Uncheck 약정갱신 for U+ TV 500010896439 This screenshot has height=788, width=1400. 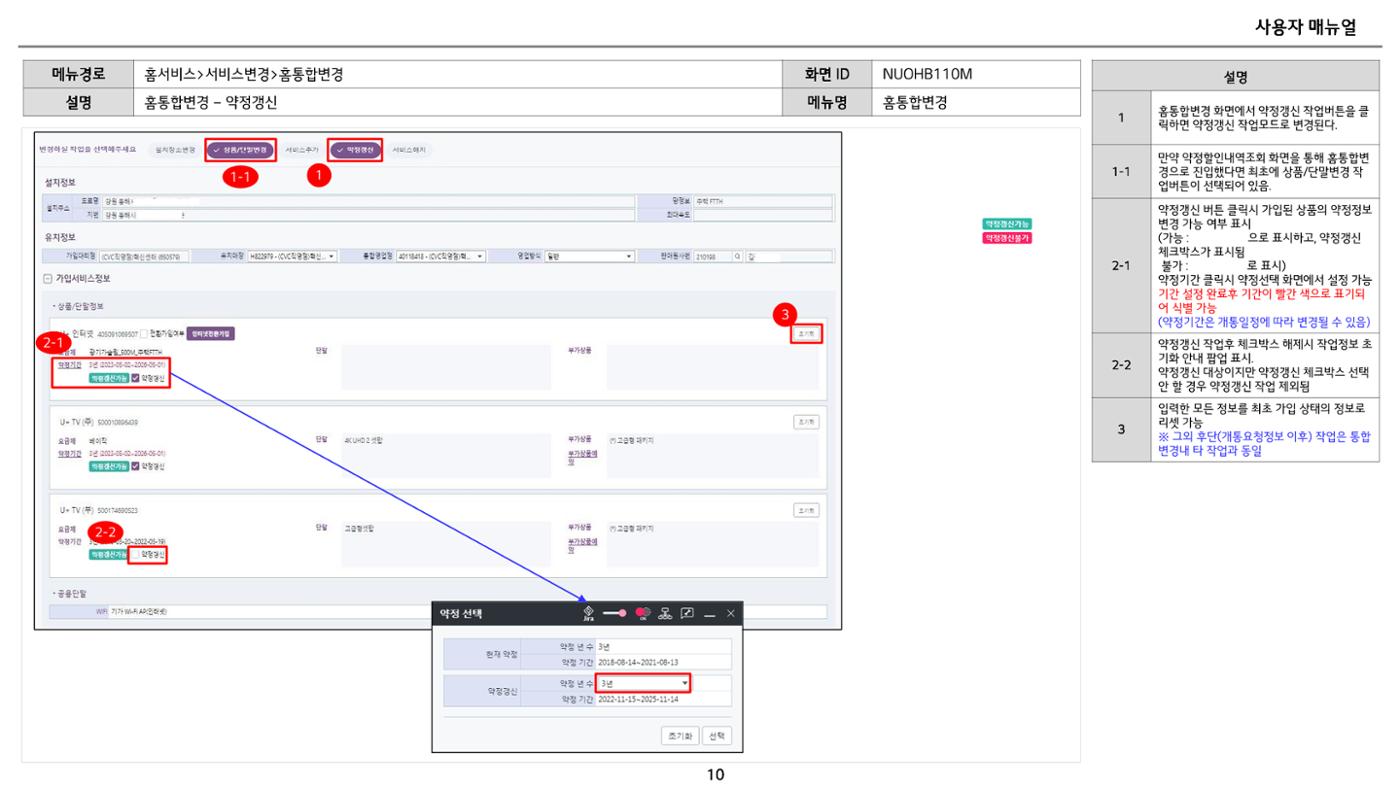[x=137, y=466]
